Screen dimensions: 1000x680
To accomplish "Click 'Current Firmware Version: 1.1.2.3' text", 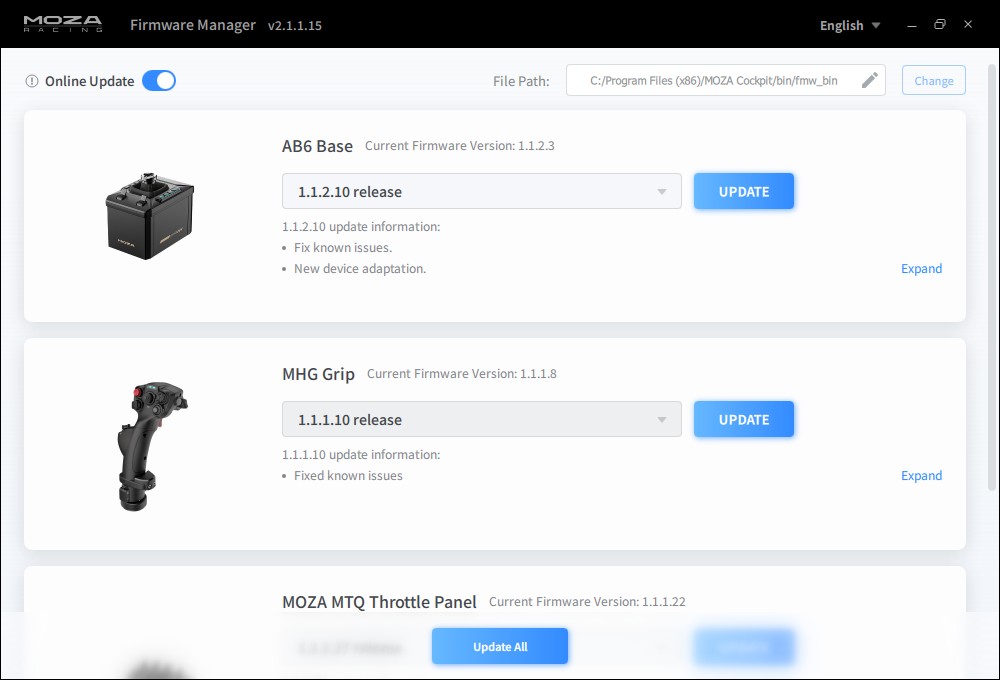I will 459,146.
